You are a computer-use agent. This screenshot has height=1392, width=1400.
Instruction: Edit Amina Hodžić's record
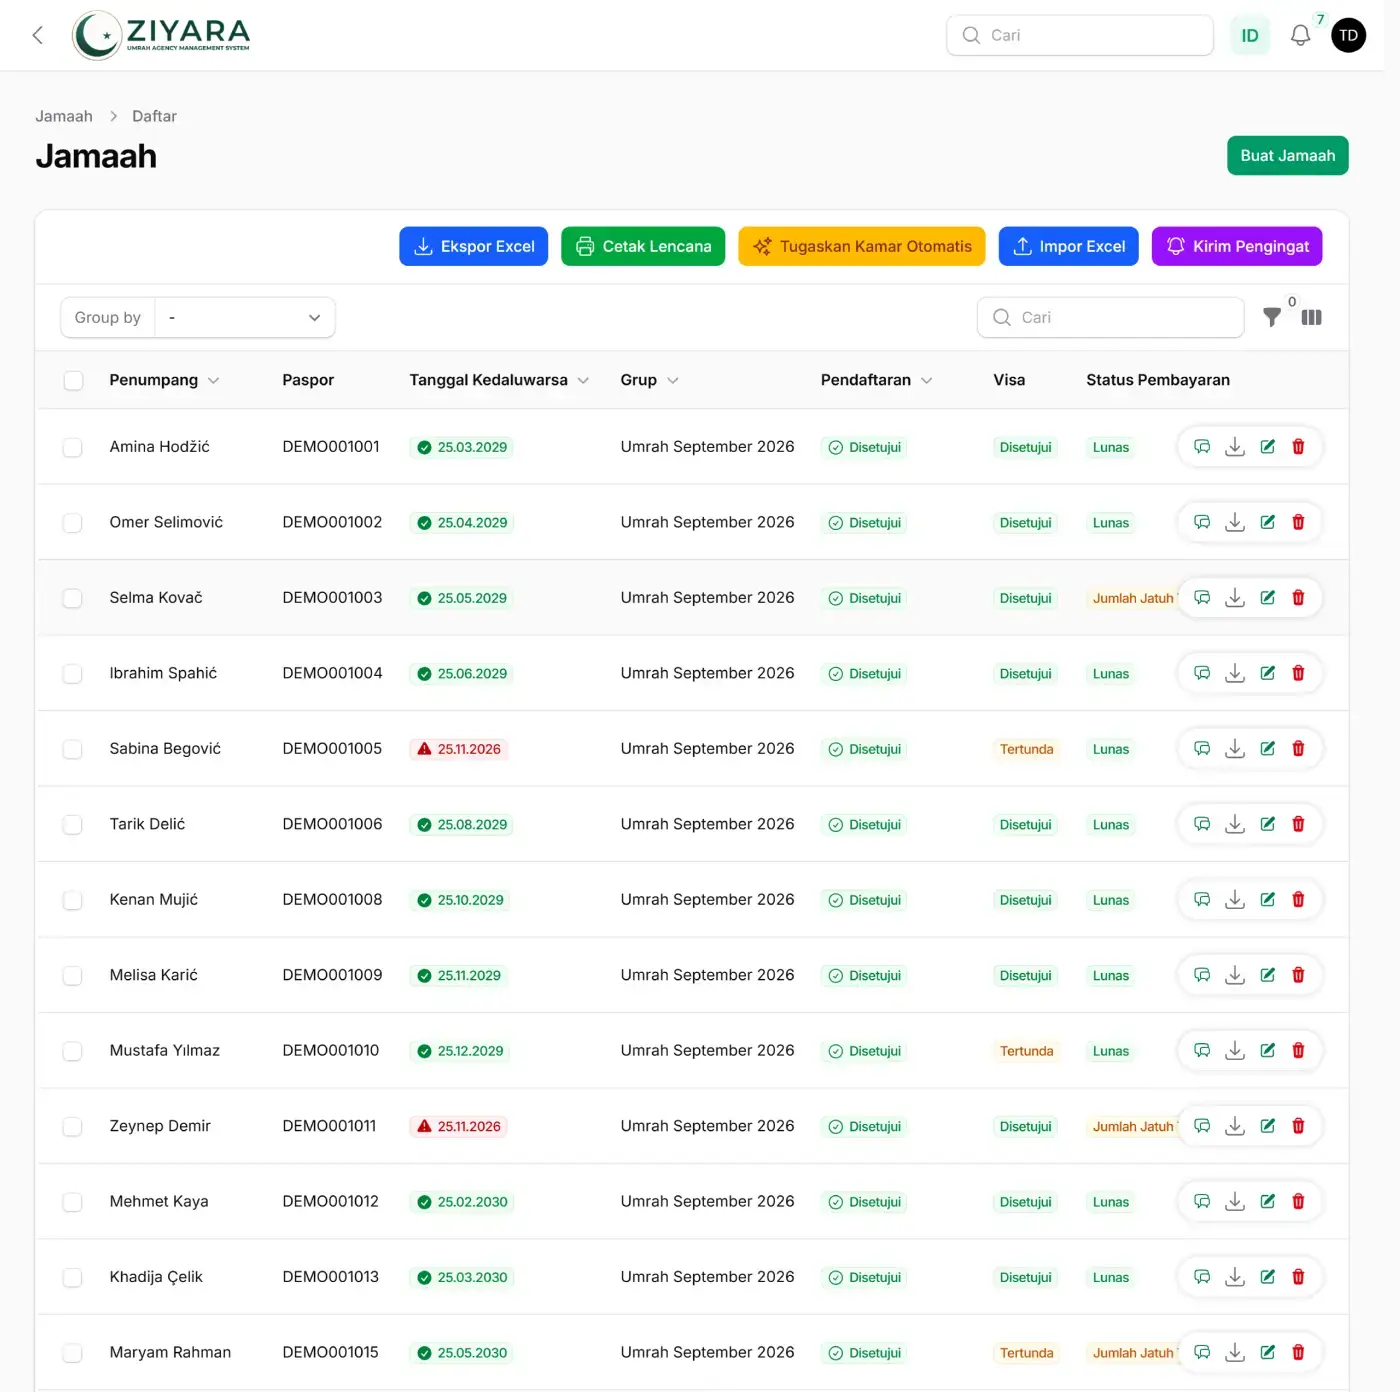click(x=1267, y=447)
